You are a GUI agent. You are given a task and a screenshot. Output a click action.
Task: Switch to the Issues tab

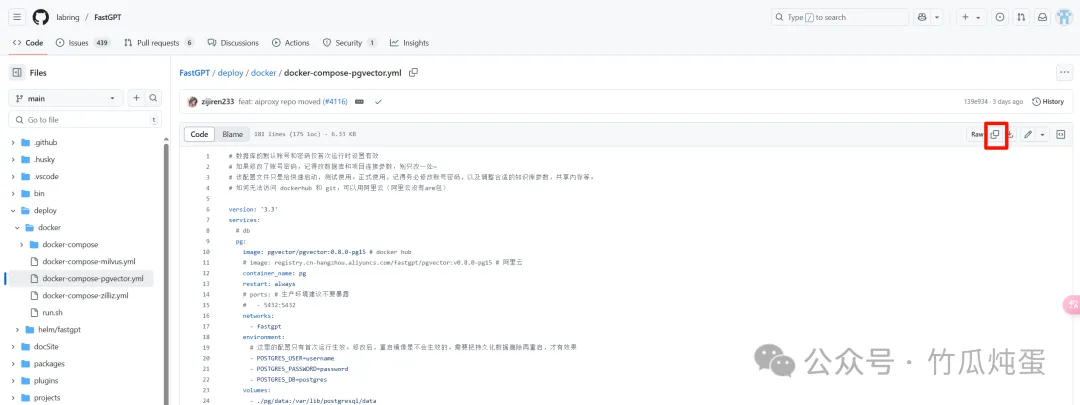[83, 43]
